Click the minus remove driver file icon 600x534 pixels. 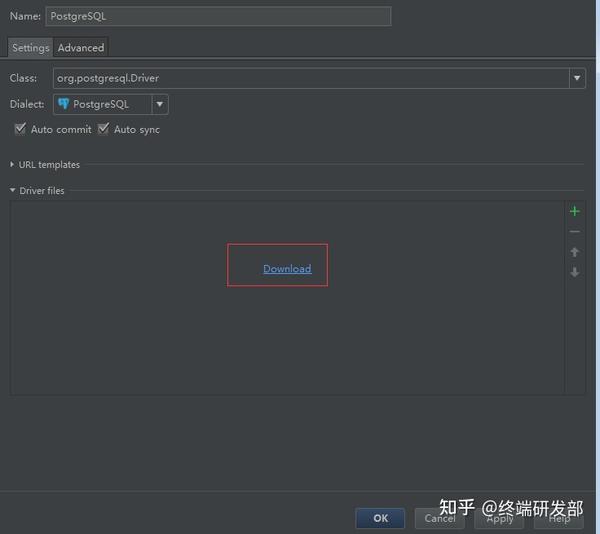click(574, 231)
